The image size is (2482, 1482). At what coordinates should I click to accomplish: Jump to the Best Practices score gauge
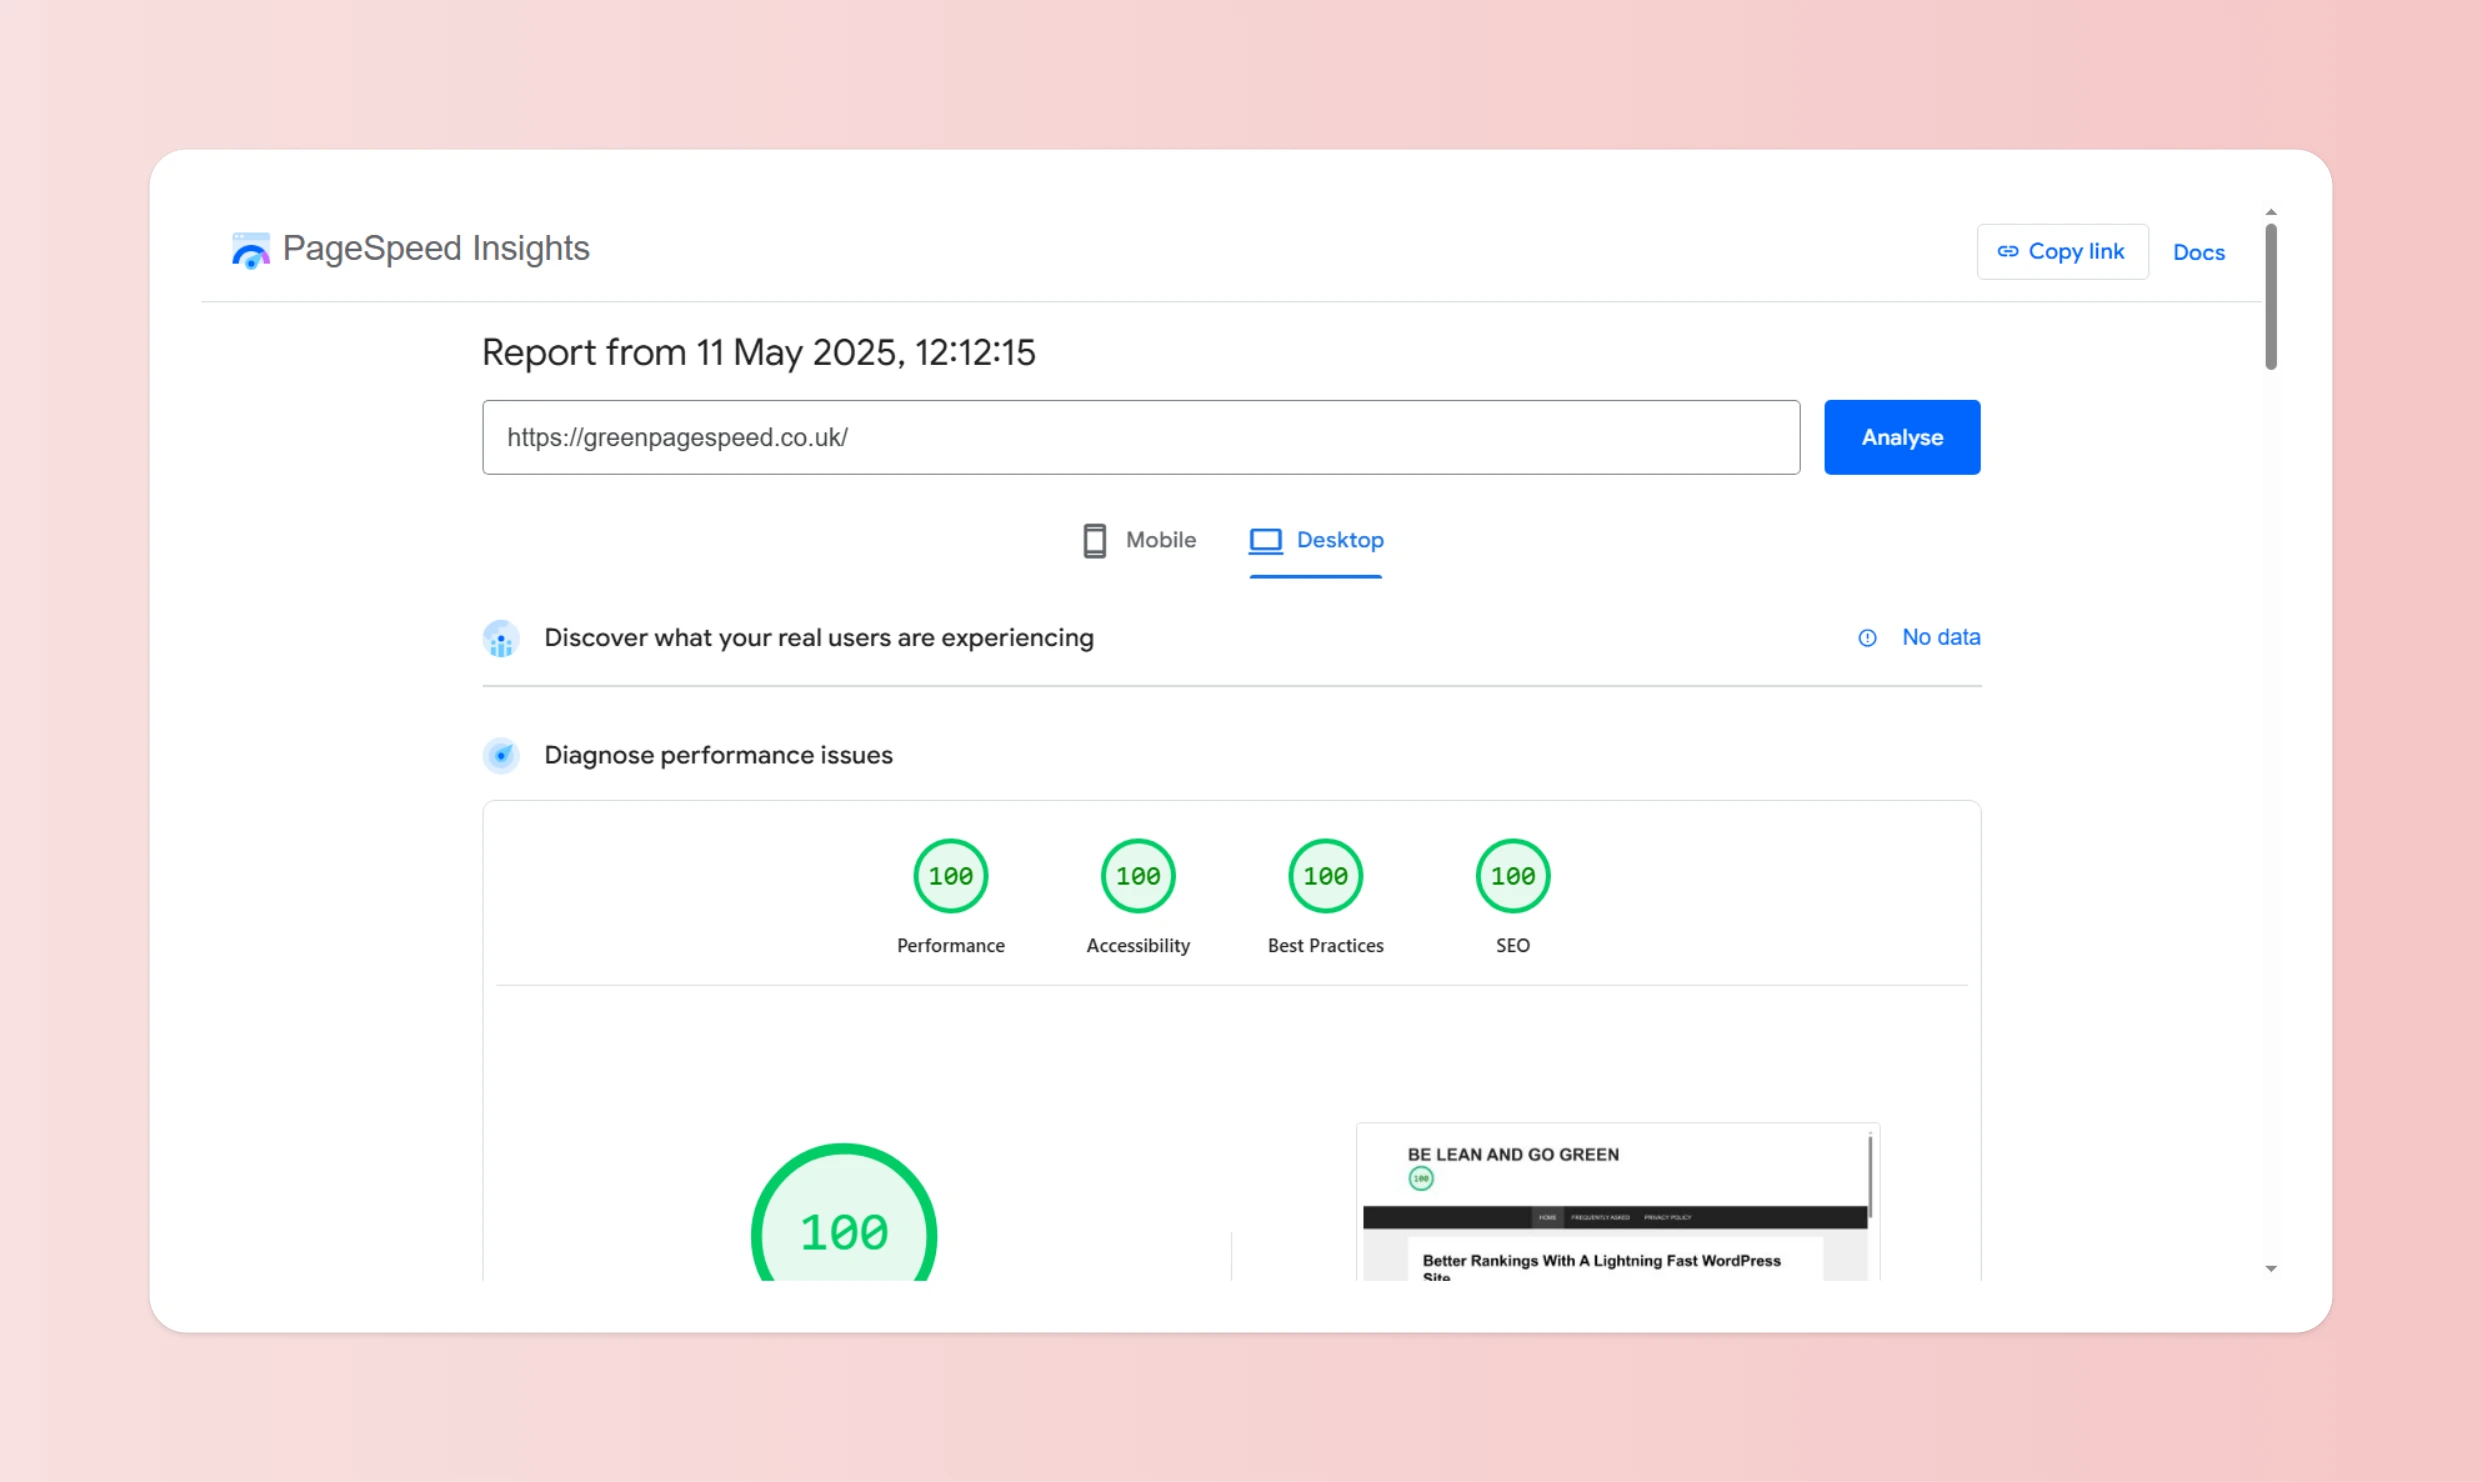(x=1325, y=876)
